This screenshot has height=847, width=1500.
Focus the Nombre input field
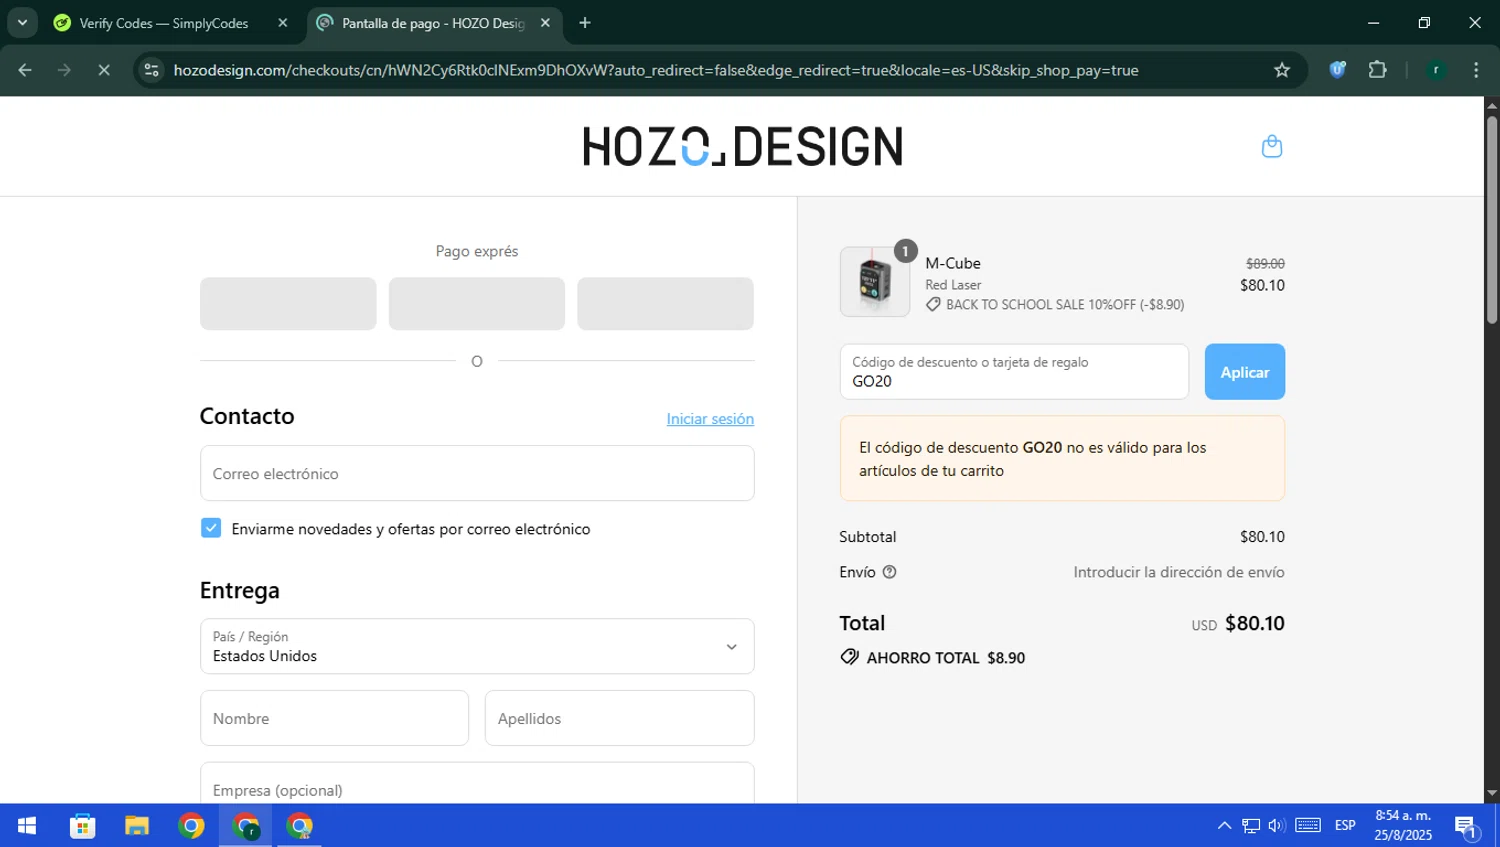click(334, 718)
